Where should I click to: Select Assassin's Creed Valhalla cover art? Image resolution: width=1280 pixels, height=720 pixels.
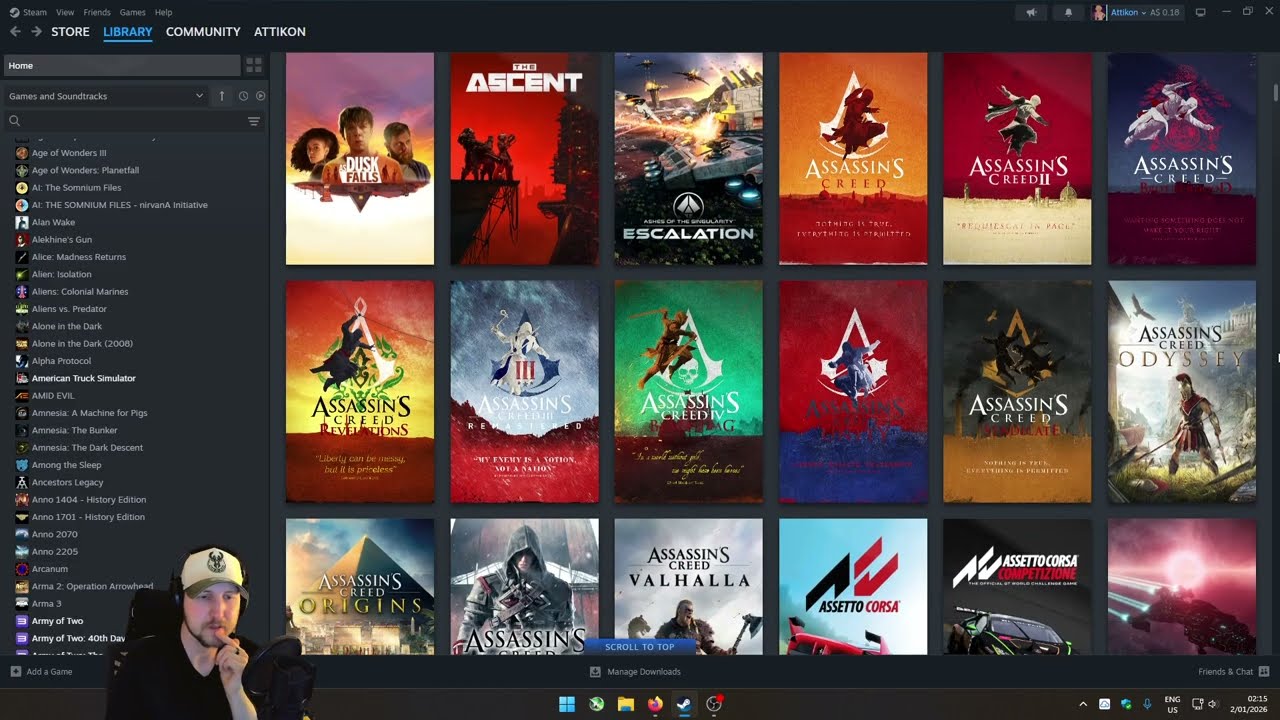688,586
